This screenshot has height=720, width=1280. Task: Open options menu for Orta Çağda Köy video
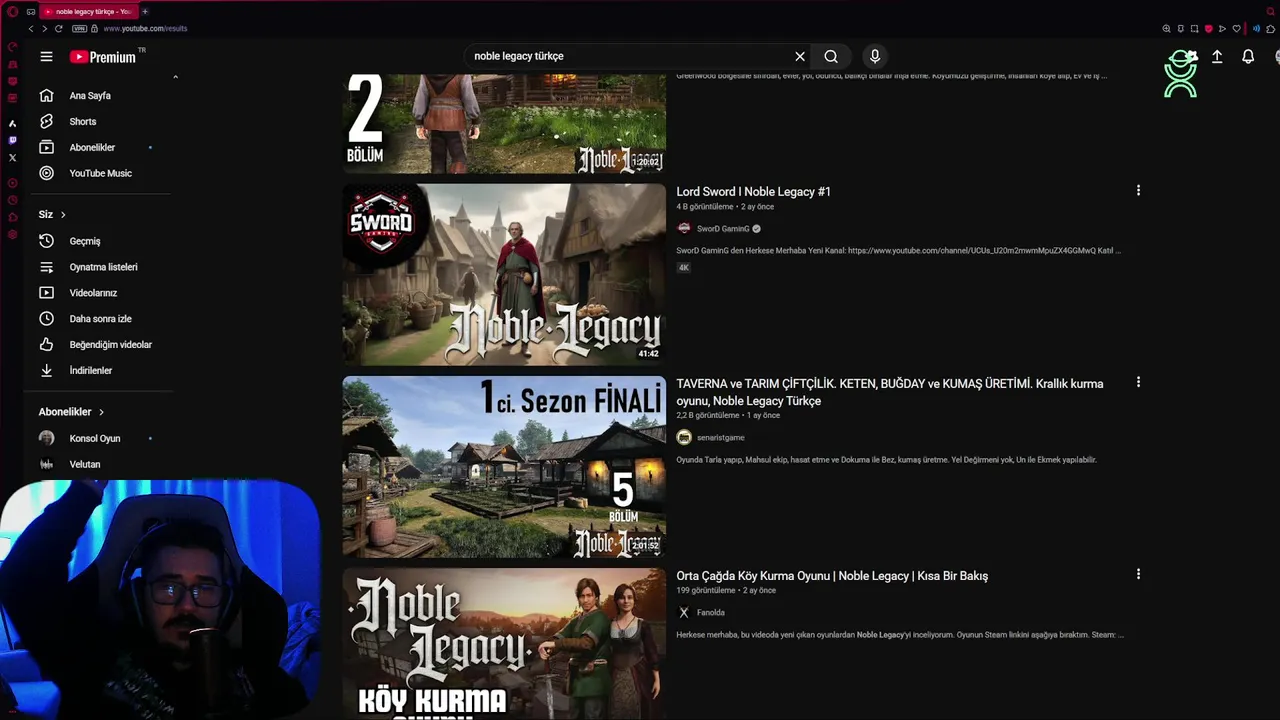coord(1138,575)
